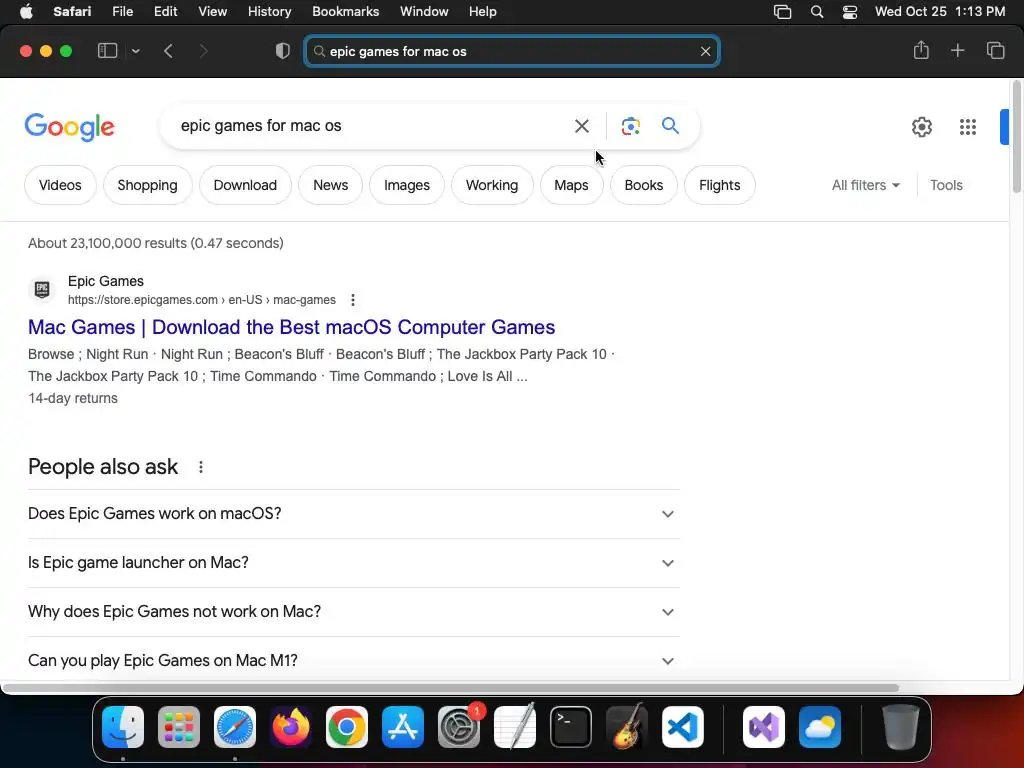This screenshot has width=1024, height=768.
Task: Go forward to the next page
Action: [203, 51]
